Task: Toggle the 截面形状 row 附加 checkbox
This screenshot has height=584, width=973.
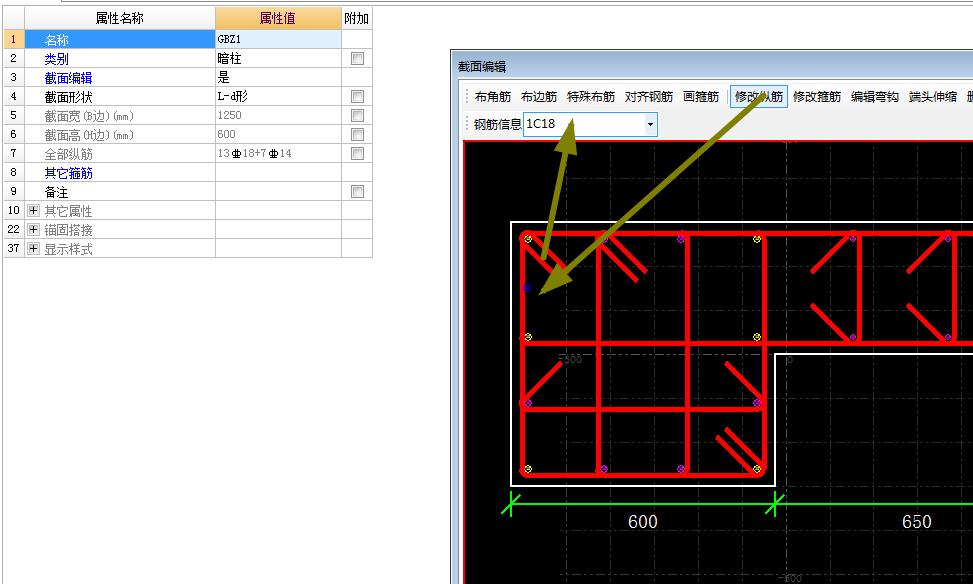Action: [x=357, y=96]
